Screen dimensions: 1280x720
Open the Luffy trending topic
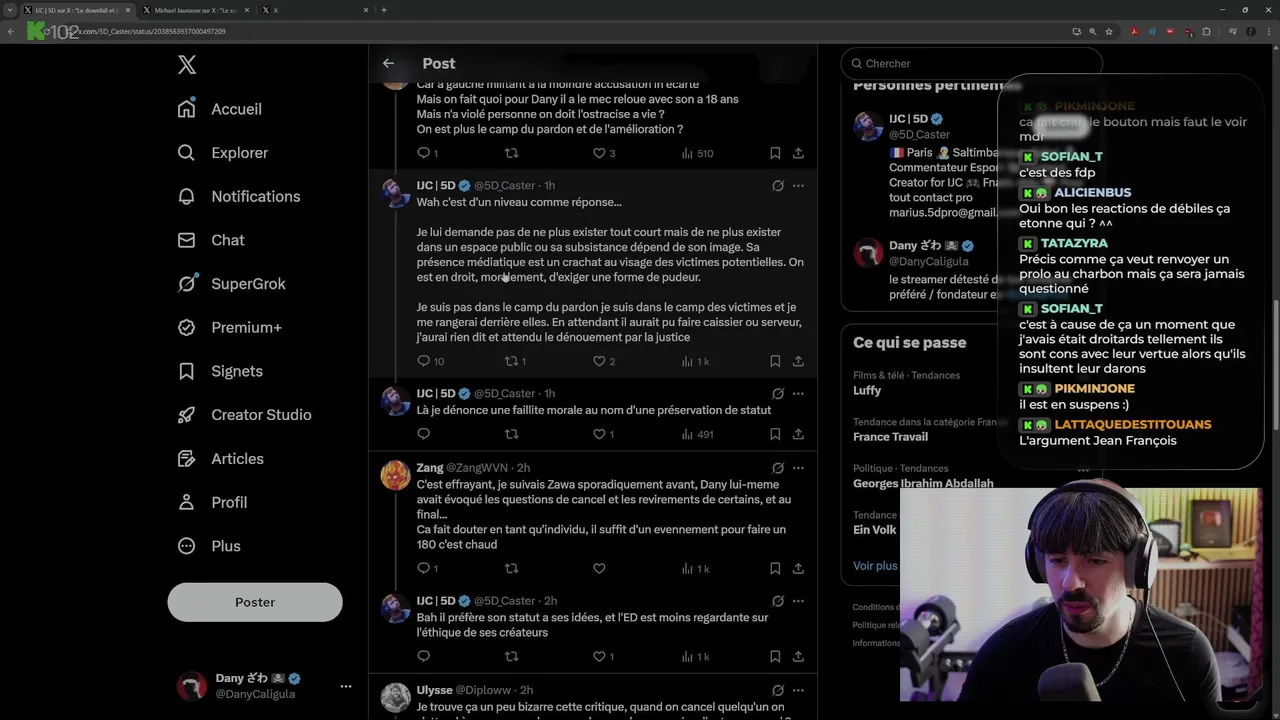point(867,391)
